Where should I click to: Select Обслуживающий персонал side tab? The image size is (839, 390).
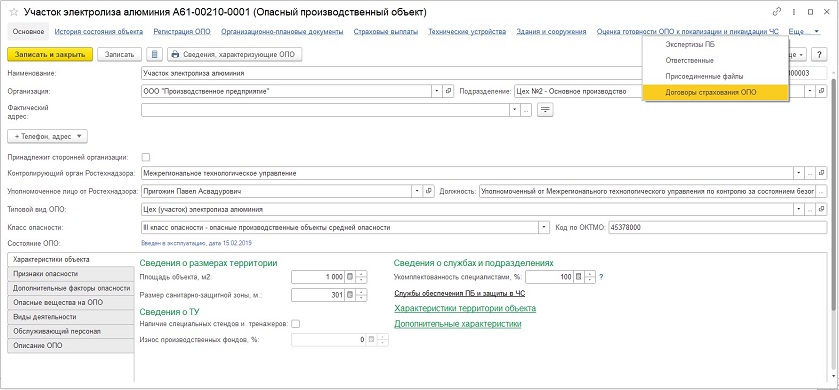tap(71, 331)
